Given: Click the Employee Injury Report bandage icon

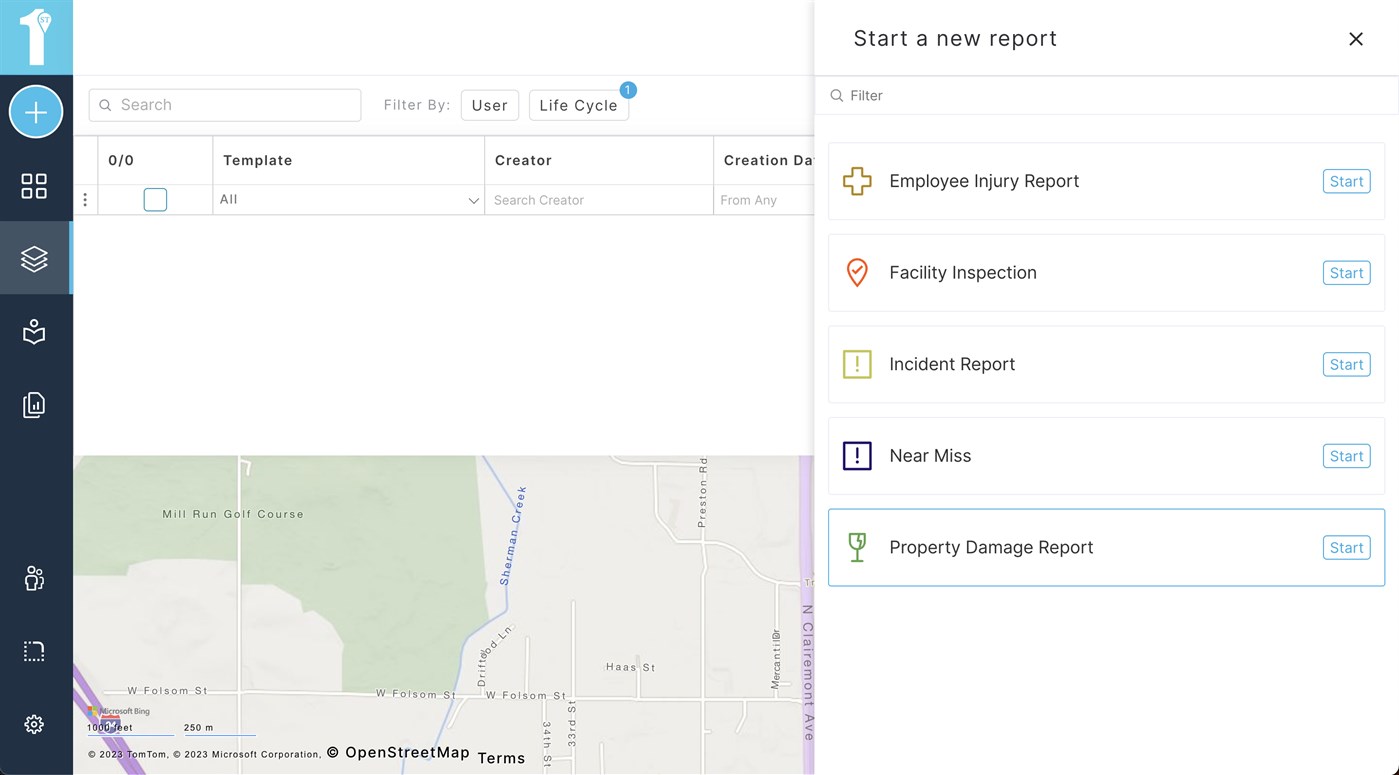Looking at the screenshot, I should (x=857, y=181).
